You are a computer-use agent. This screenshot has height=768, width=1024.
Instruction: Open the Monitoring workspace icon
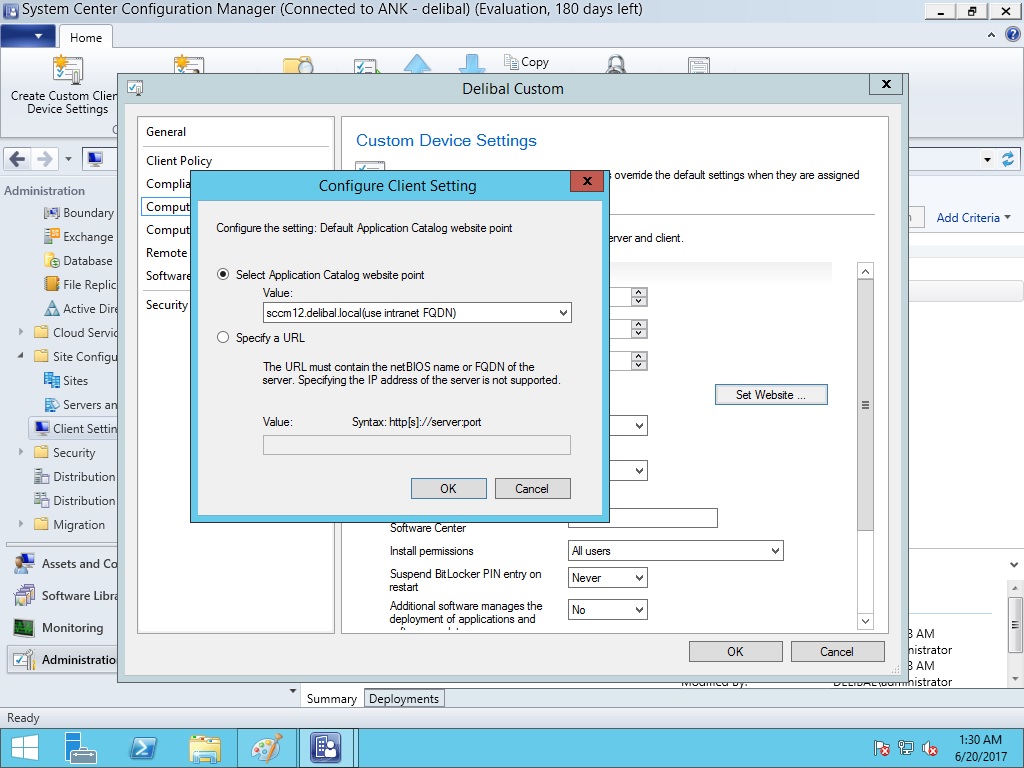[x=25, y=628]
